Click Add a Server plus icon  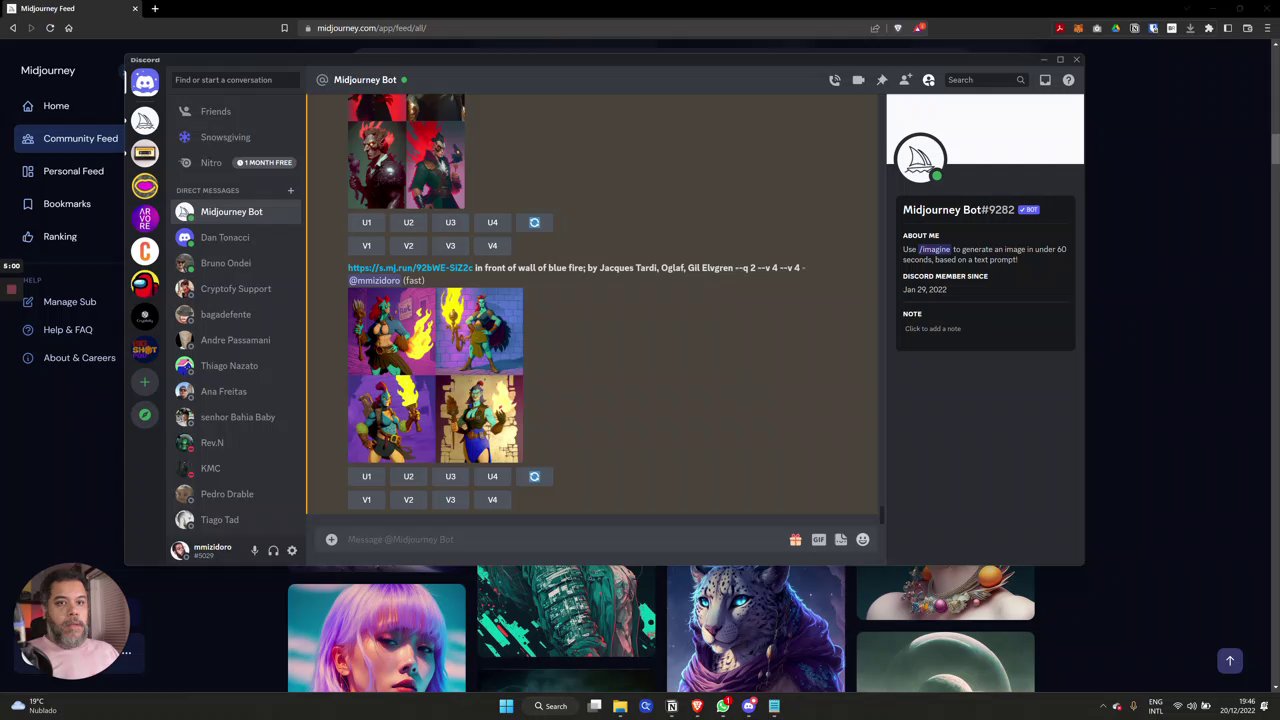(145, 382)
